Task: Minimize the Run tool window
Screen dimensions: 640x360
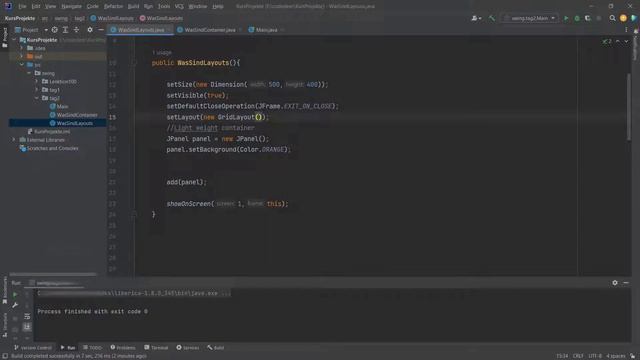Action: tap(626, 282)
